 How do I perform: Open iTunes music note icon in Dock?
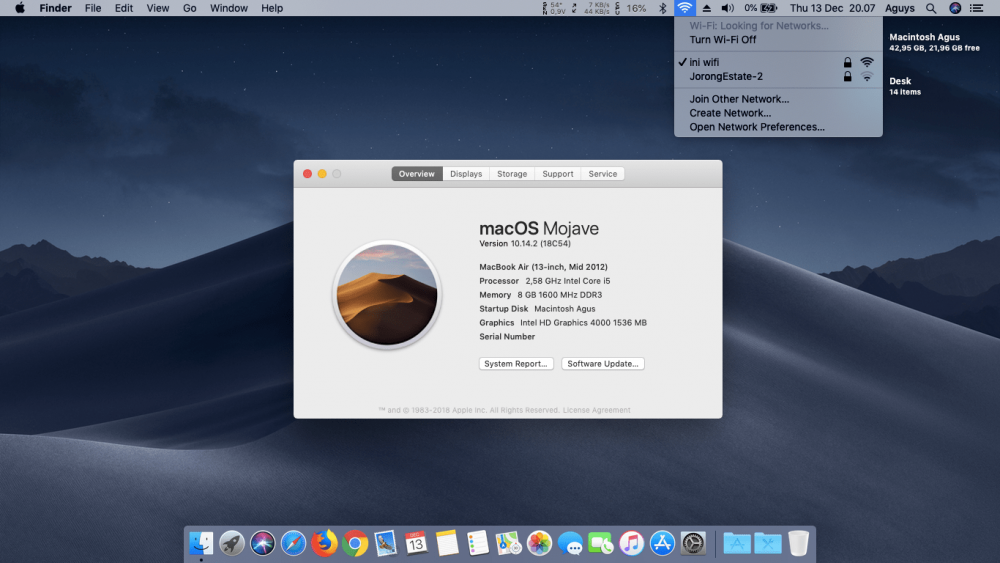[x=631, y=543]
